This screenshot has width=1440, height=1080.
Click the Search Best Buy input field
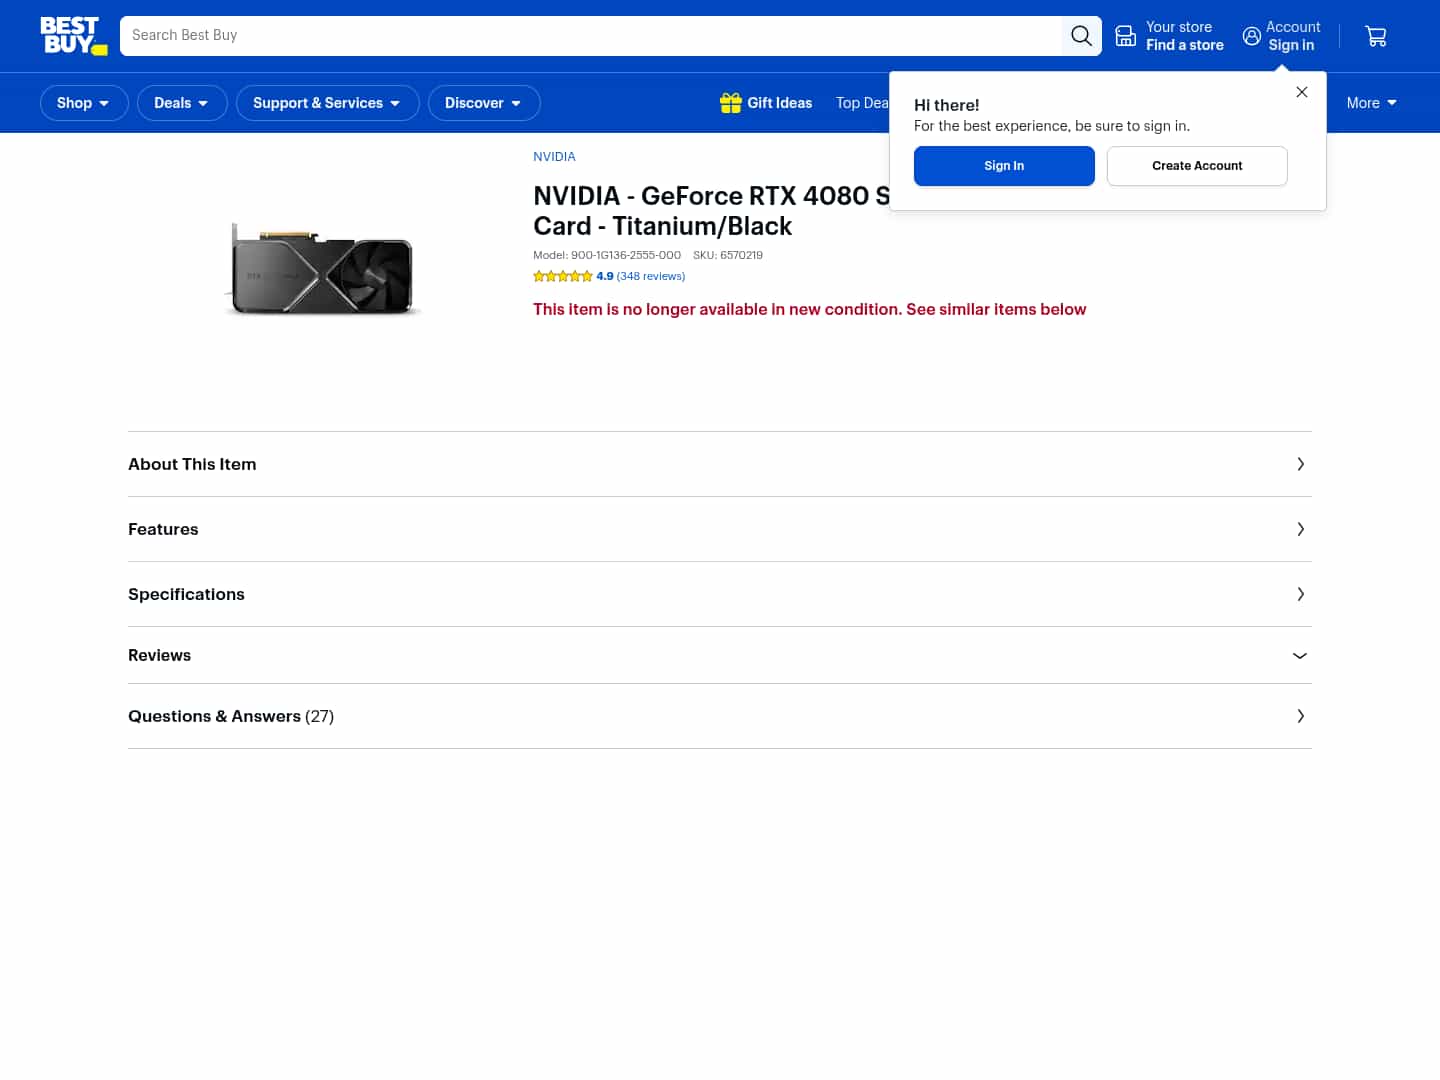coord(591,36)
